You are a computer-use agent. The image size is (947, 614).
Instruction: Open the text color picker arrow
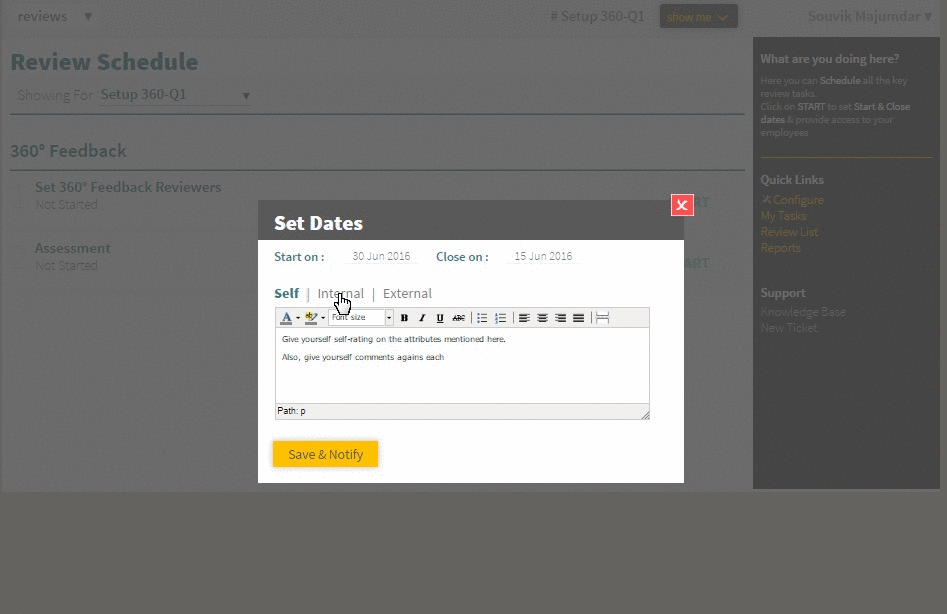(298, 318)
